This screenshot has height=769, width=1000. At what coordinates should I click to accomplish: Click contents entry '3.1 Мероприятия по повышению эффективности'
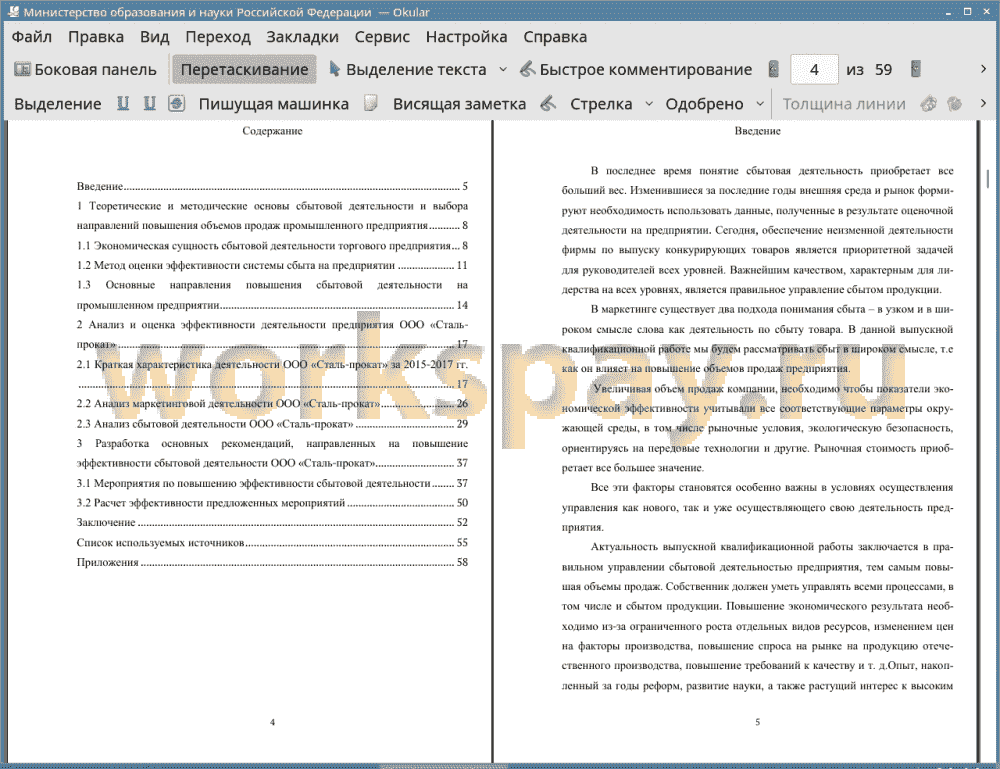(x=272, y=483)
